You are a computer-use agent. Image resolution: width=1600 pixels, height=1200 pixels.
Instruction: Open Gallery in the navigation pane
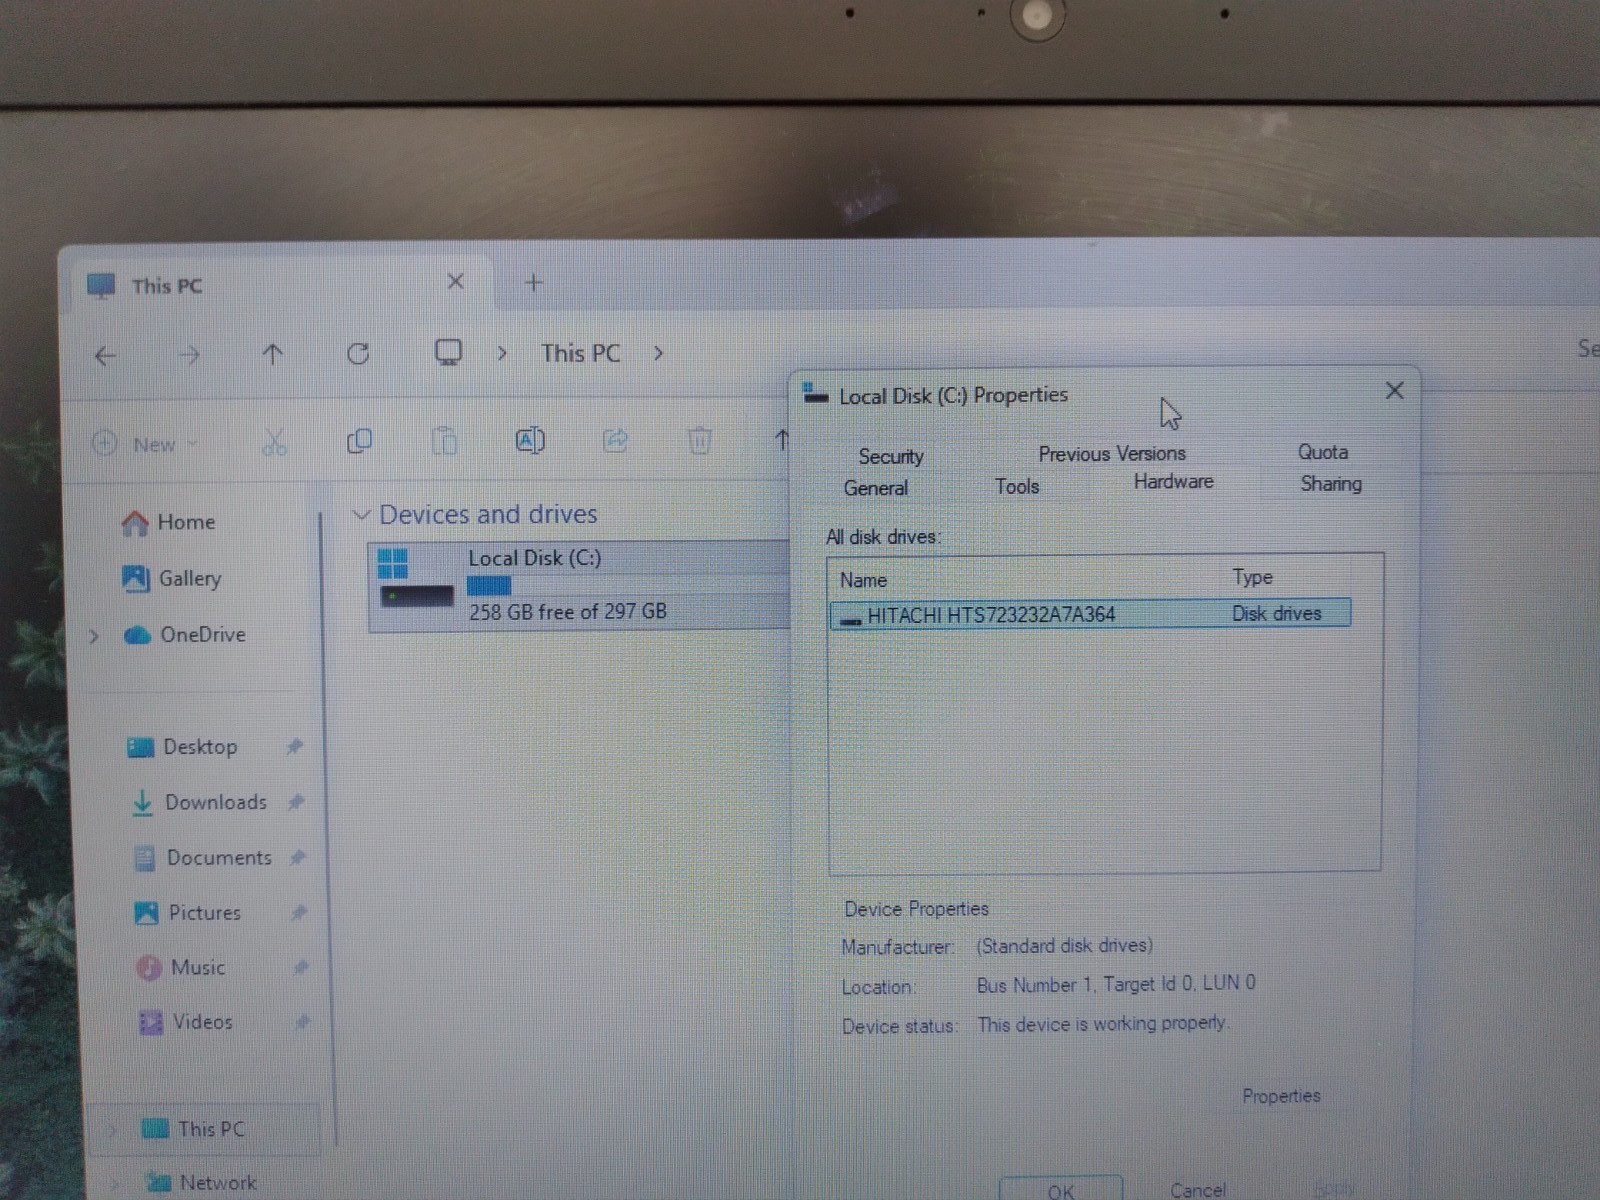click(x=171, y=578)
